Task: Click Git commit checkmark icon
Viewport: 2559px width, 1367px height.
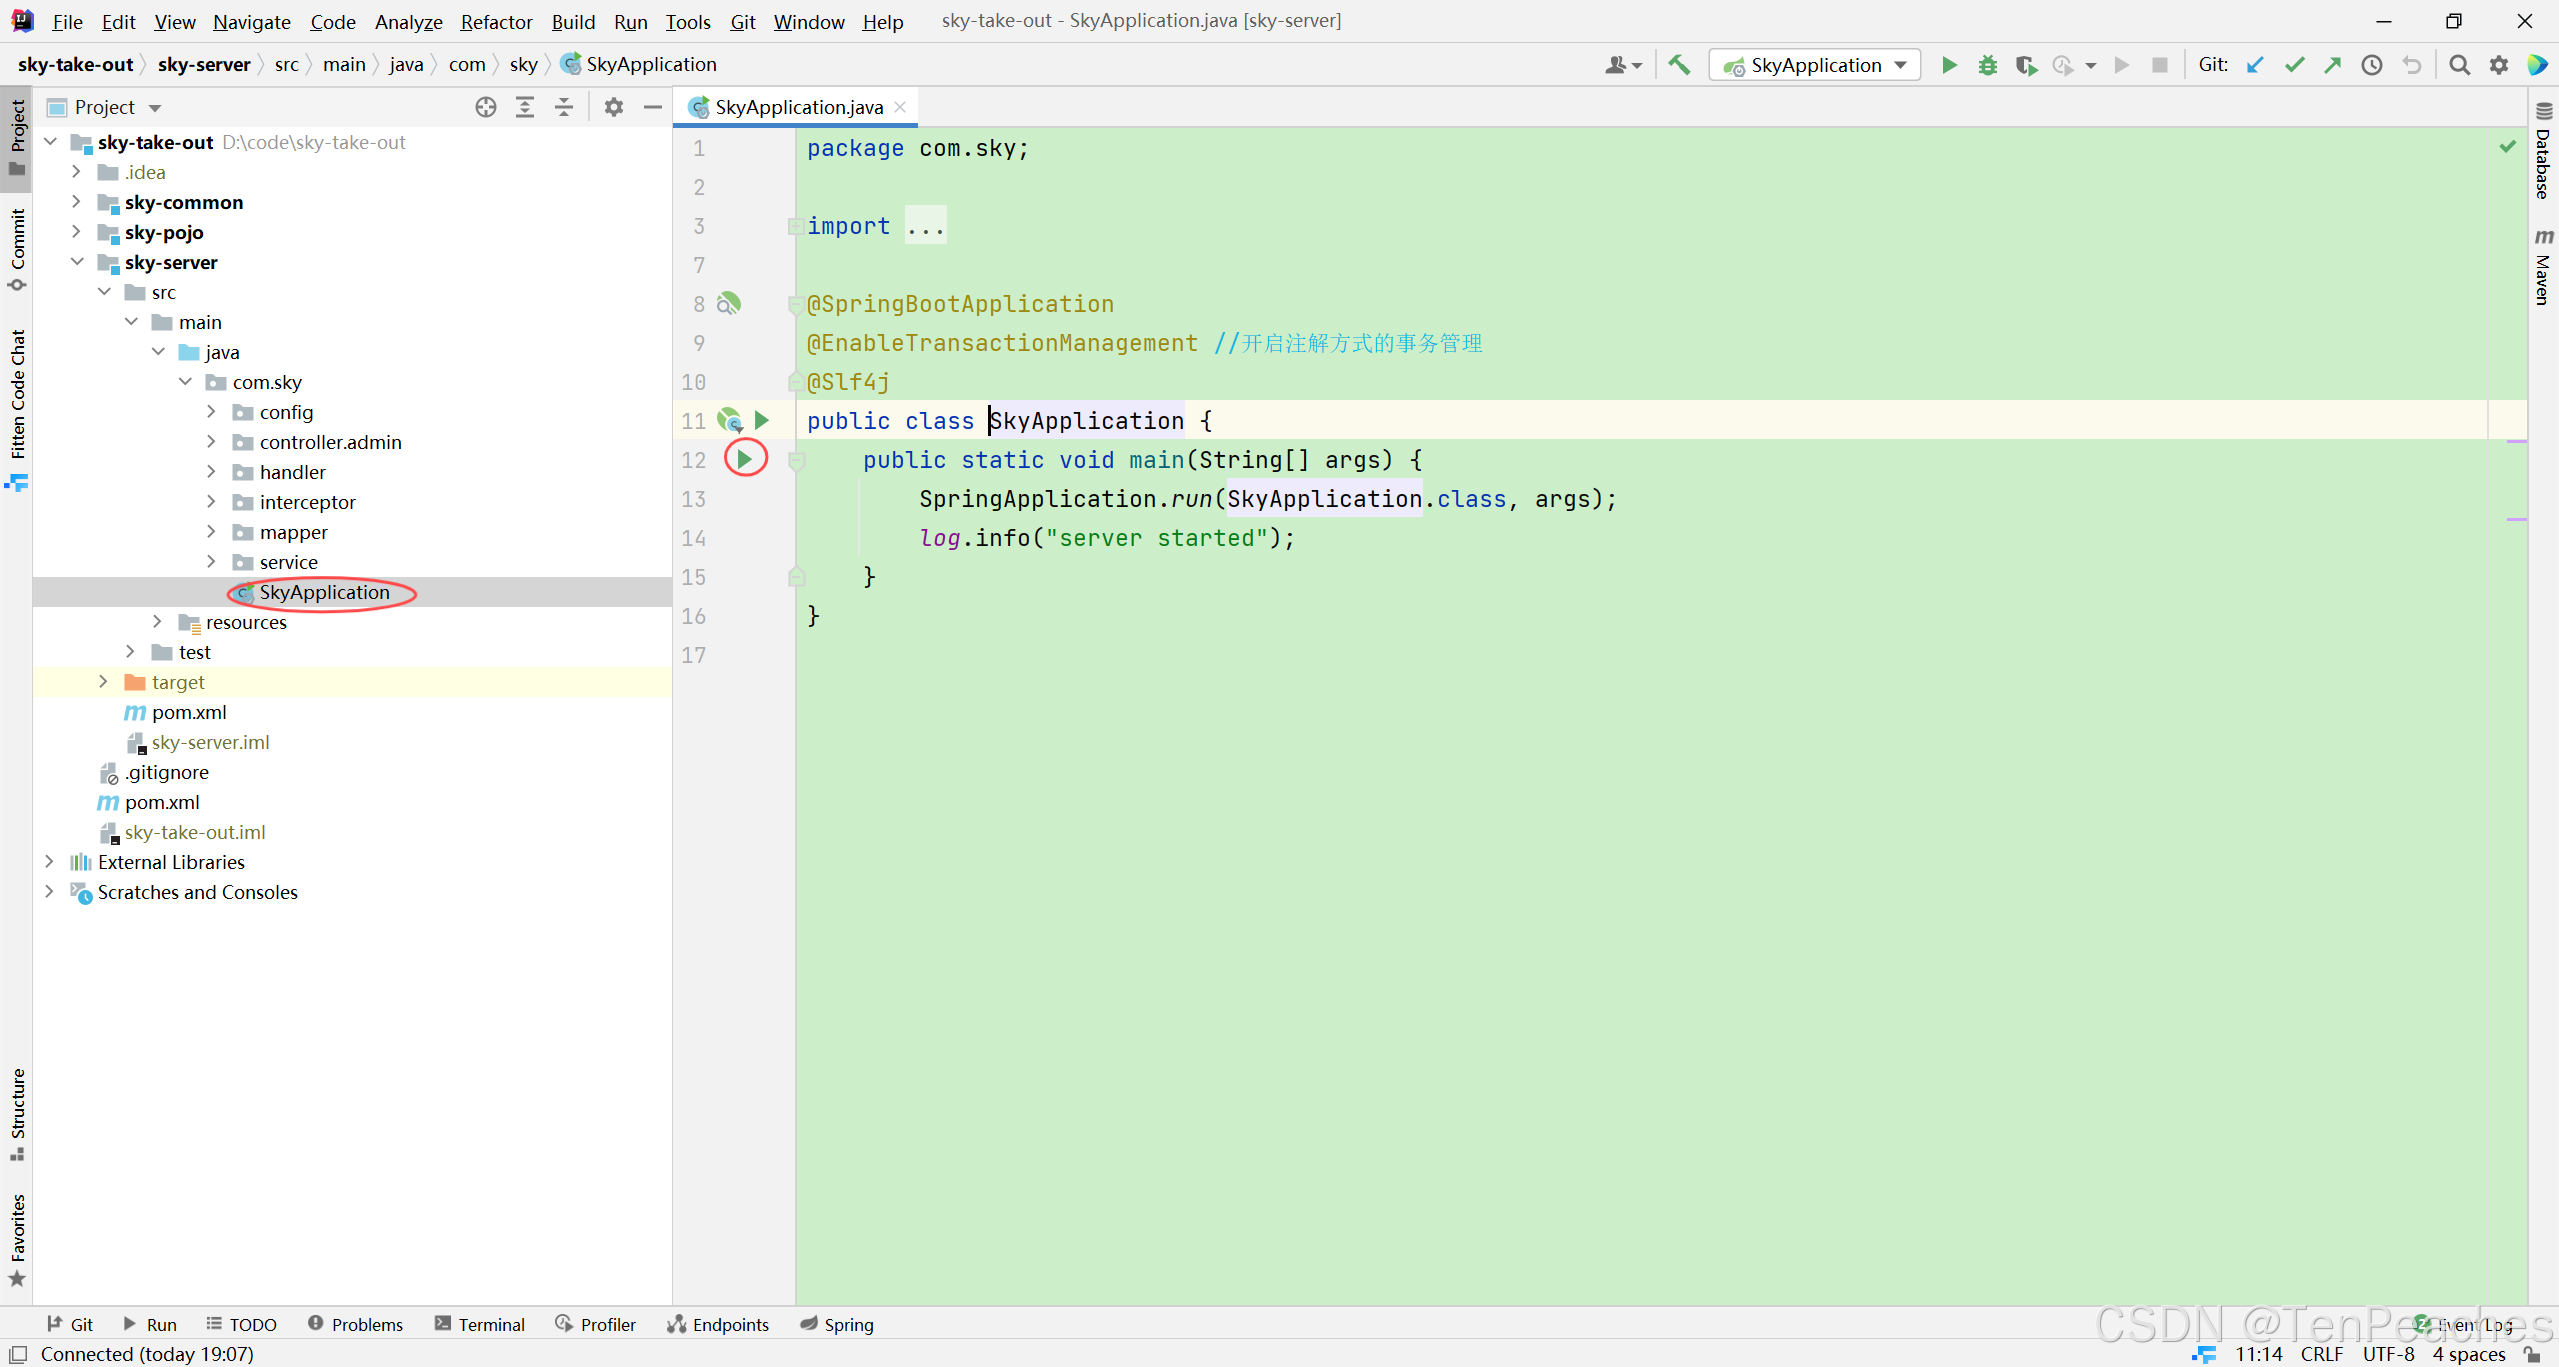Action: pos(2294,65)
